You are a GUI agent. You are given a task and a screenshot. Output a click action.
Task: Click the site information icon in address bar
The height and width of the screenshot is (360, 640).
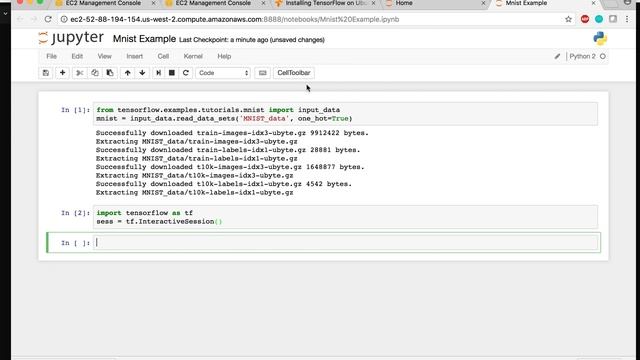click(64, 19)
